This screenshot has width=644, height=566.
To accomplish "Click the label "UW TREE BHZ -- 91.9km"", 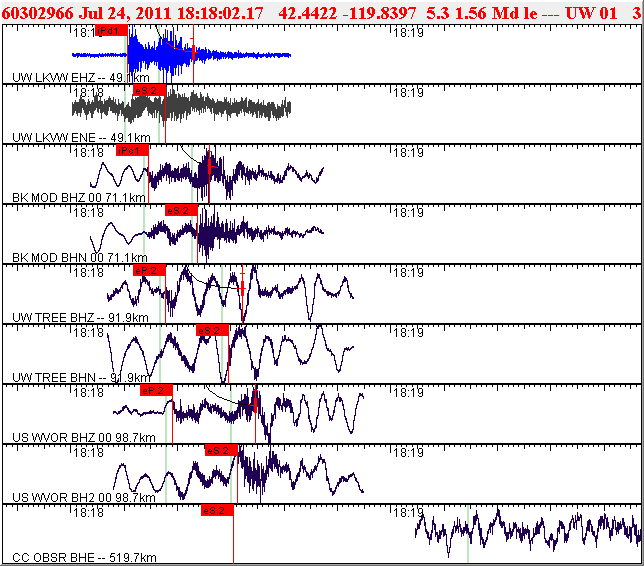I will [80, 317].
